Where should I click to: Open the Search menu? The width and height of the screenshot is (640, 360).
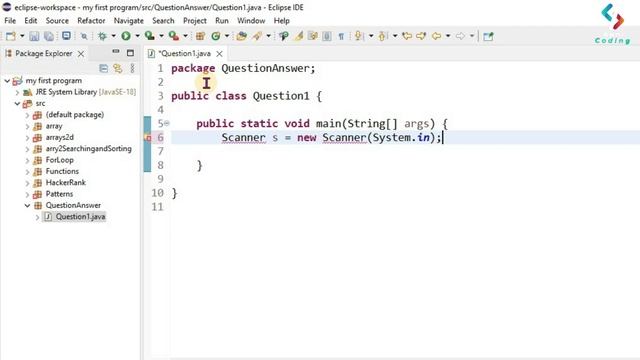163,20
